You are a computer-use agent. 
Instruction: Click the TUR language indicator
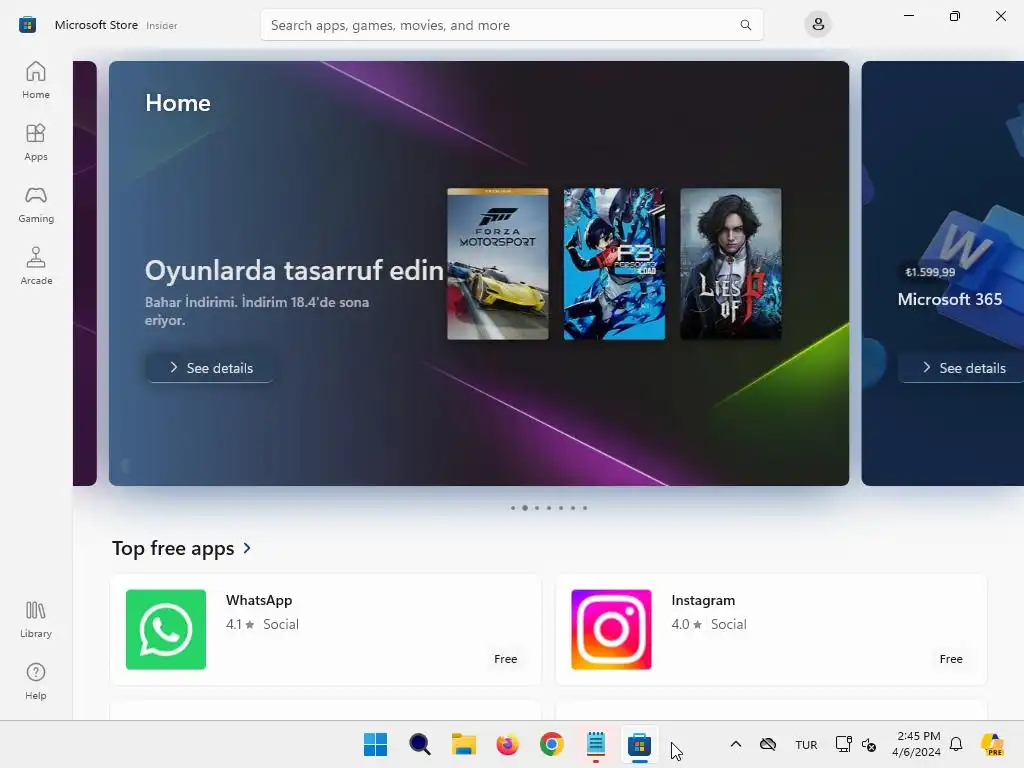pos(806,744)
